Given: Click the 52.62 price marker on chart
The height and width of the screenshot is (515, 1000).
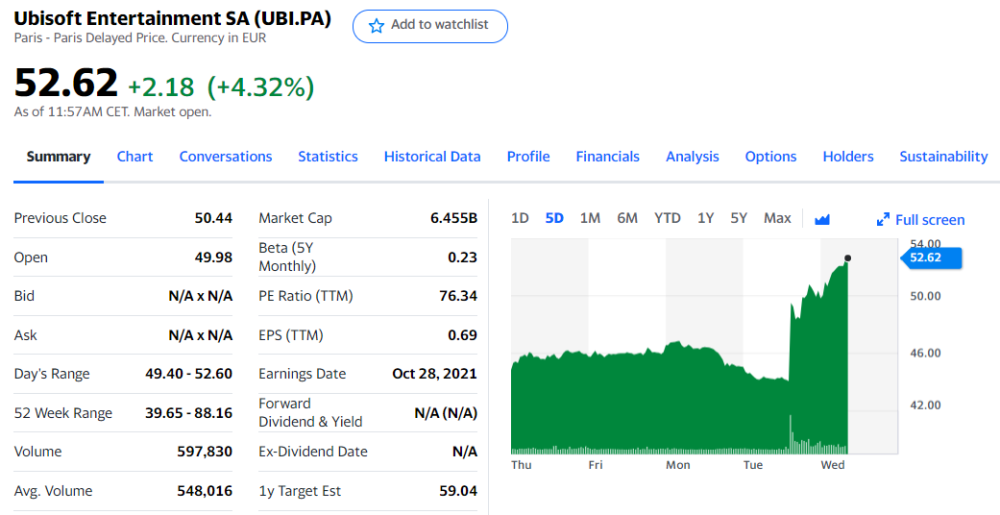Looking at the screenshot, I should coord(930,258).
